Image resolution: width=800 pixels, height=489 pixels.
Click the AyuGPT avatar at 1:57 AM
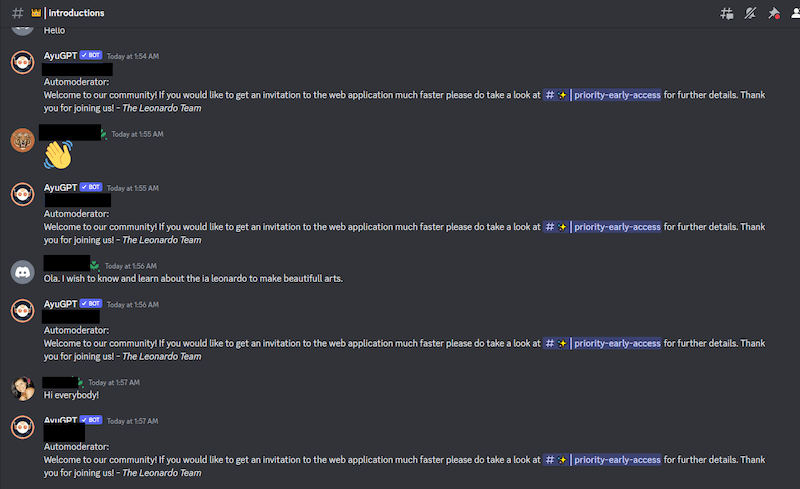pyautogui.click(x=22, y=427)
